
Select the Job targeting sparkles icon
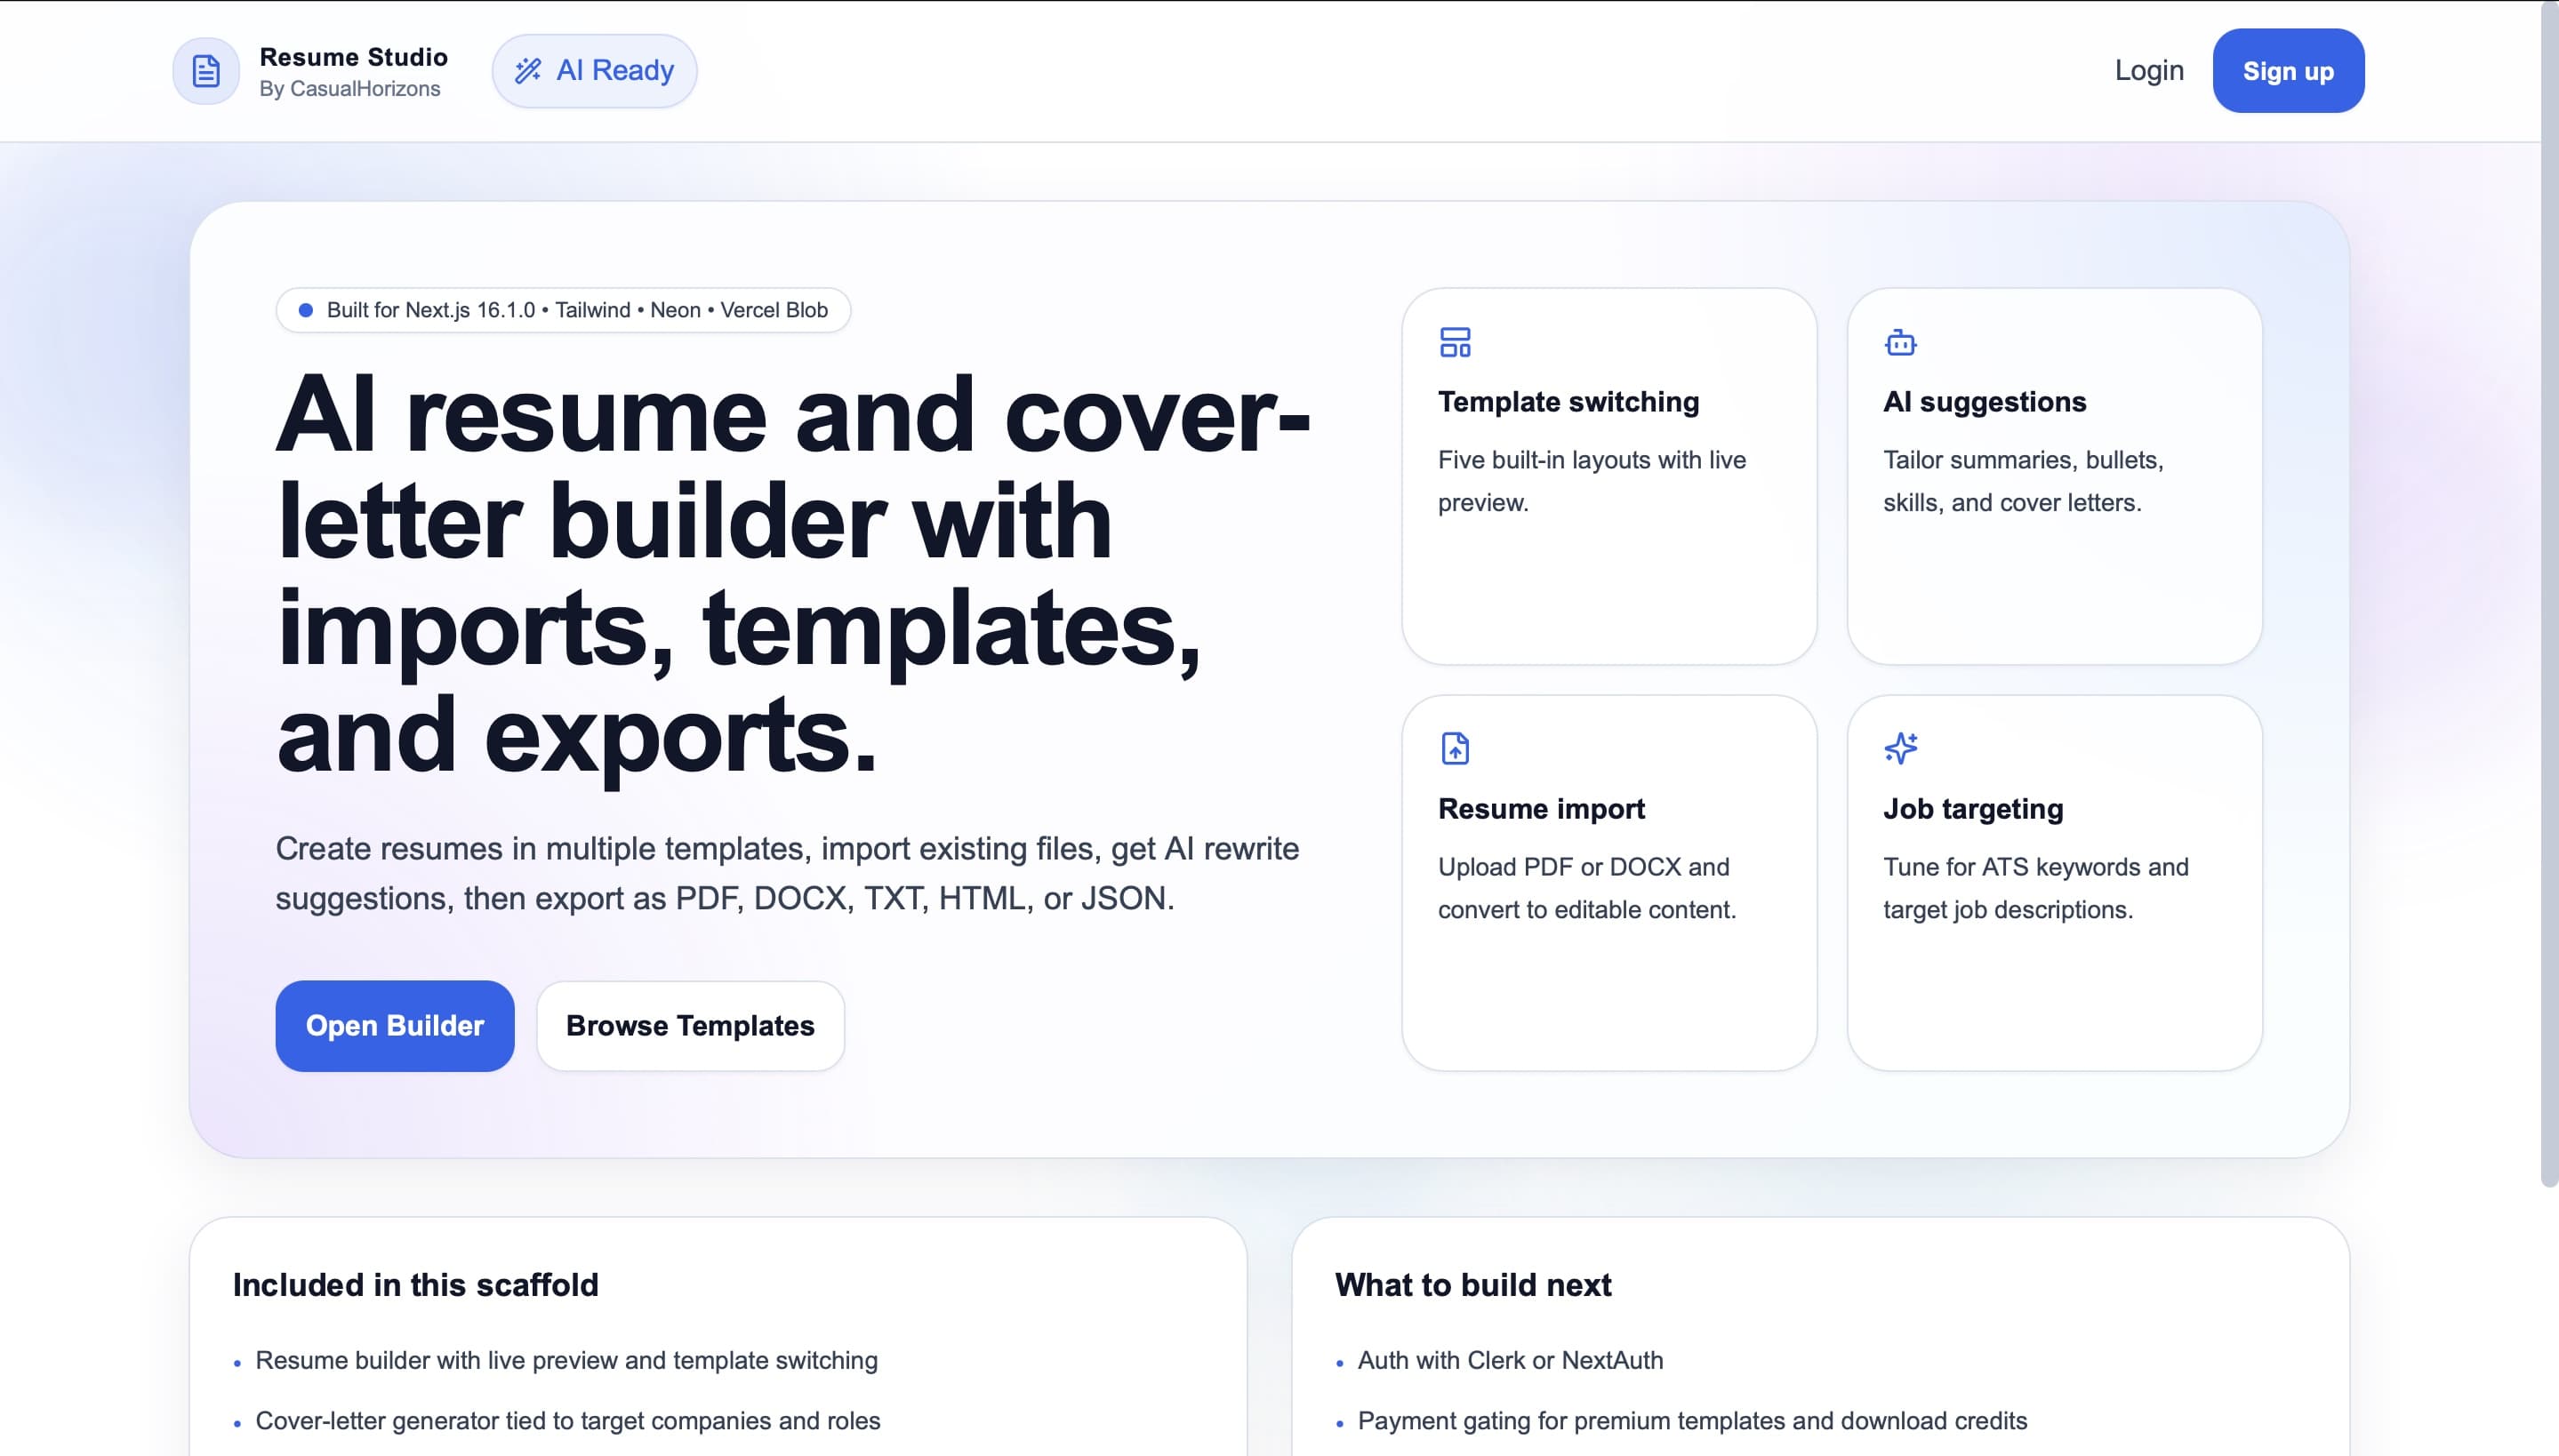point(1901,748)
